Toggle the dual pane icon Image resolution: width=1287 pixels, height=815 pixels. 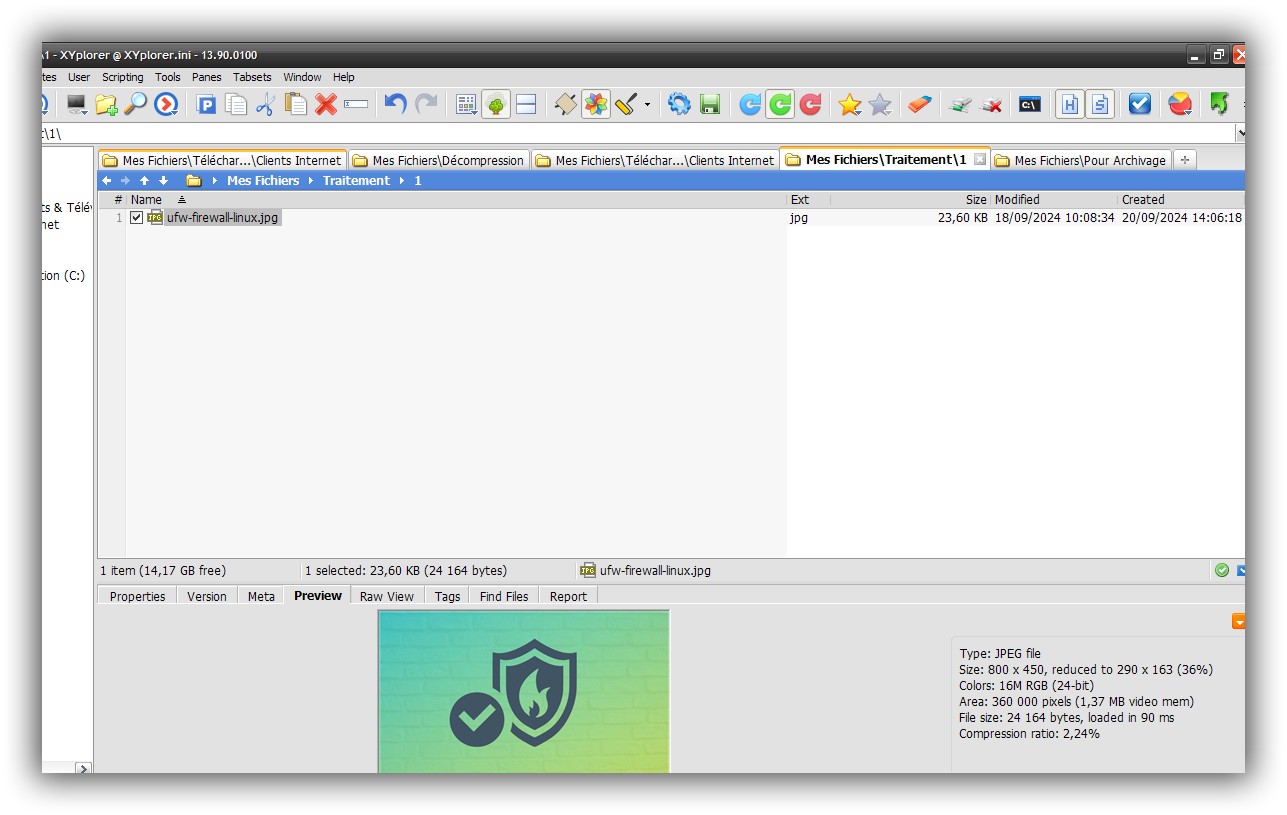tap(526, 104)
